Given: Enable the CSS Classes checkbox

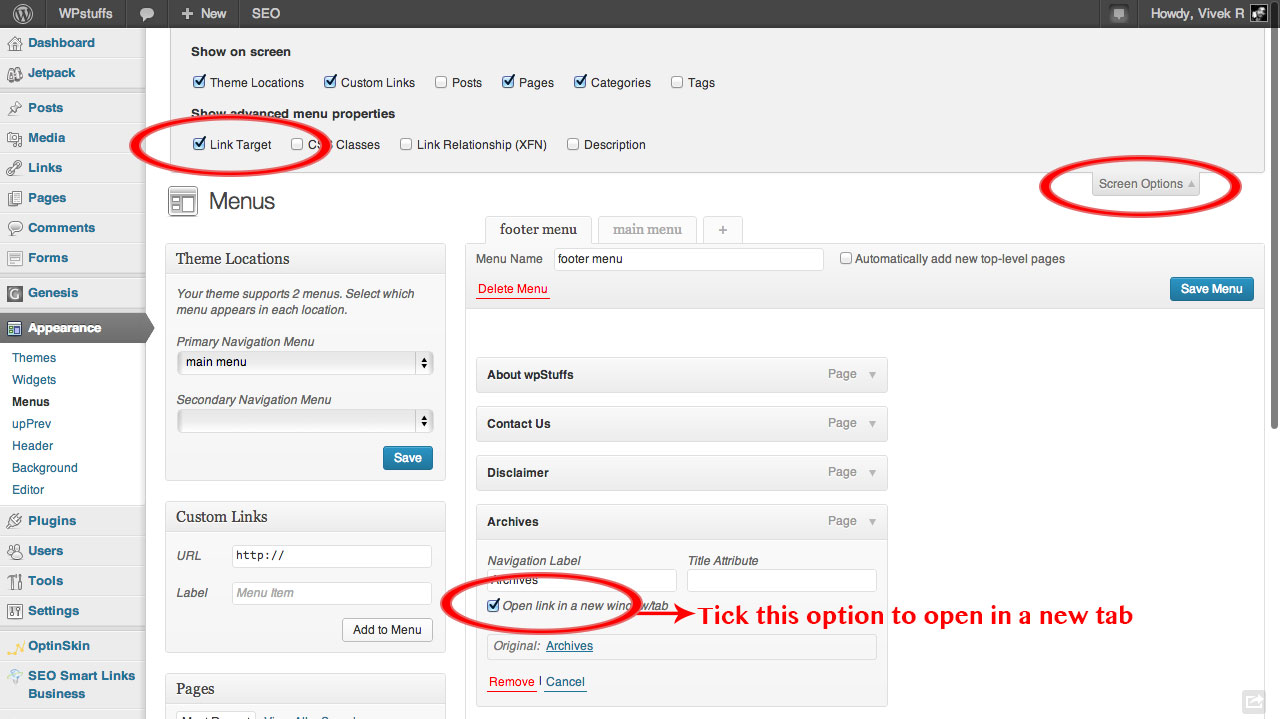Looking at the screenshot, I should (297, 144).
